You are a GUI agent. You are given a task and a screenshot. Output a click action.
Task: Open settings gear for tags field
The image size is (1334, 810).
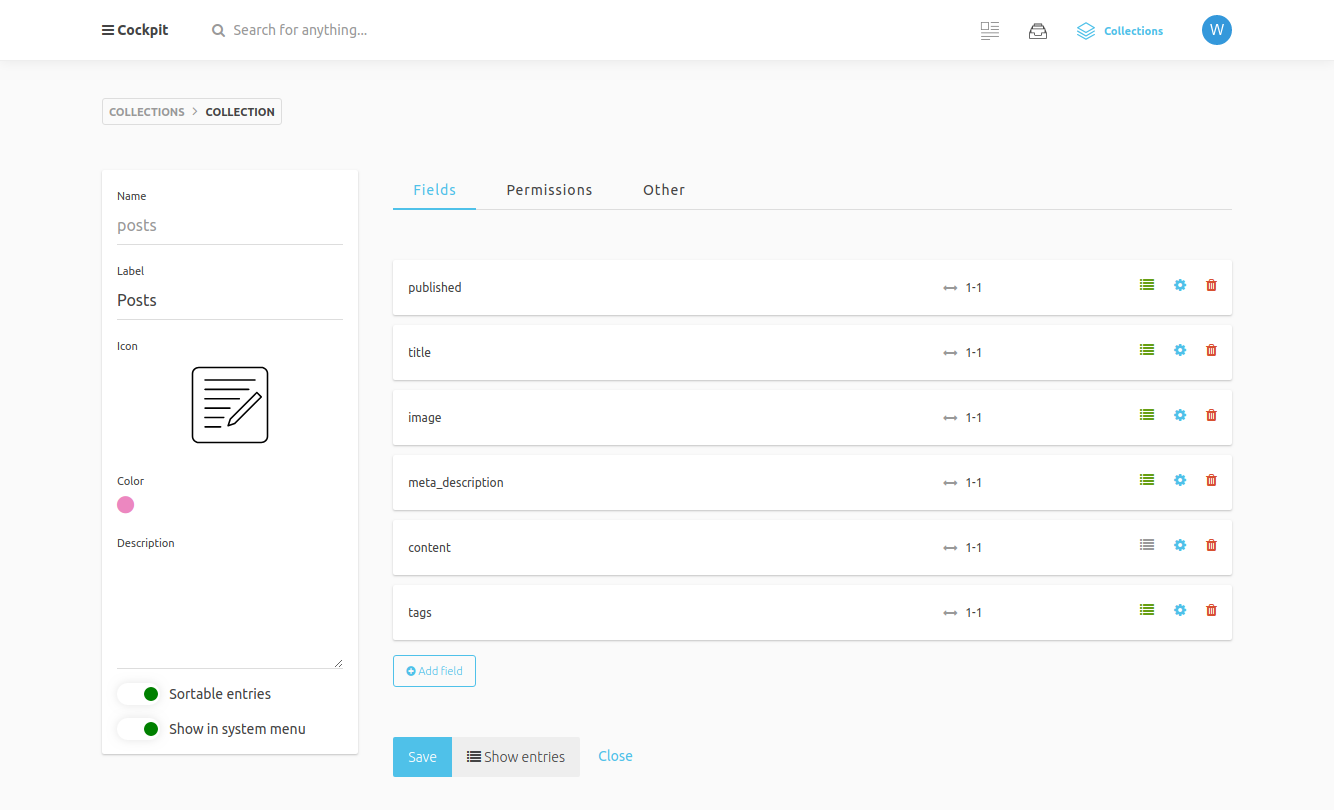click(1180, 610)
